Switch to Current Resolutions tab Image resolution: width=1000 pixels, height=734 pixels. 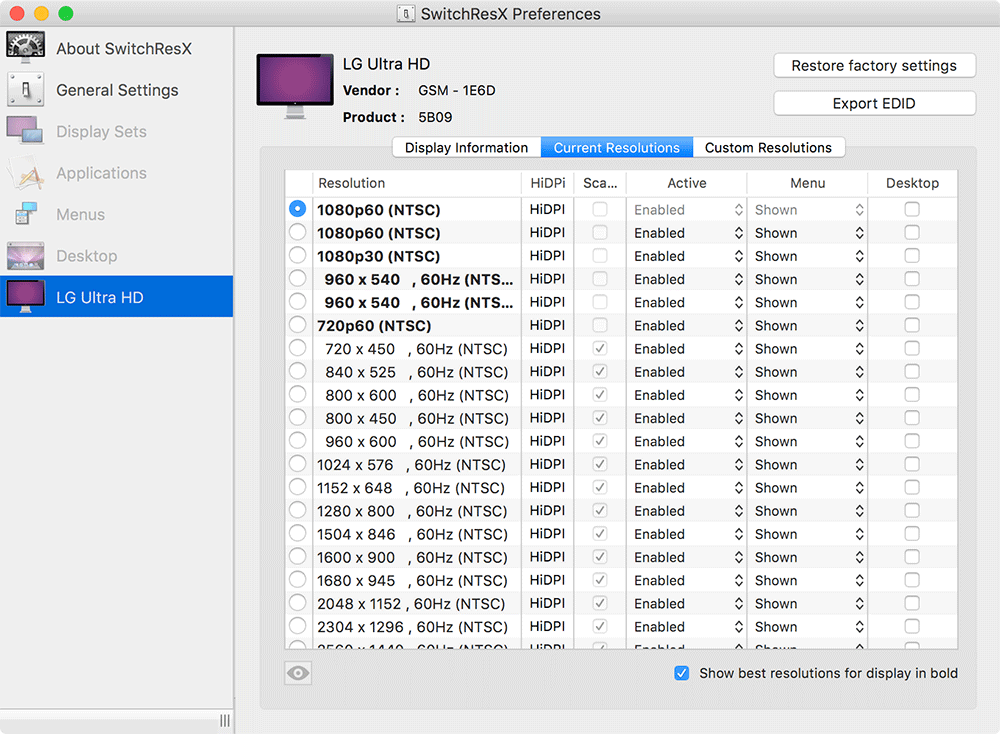(617, 147)
